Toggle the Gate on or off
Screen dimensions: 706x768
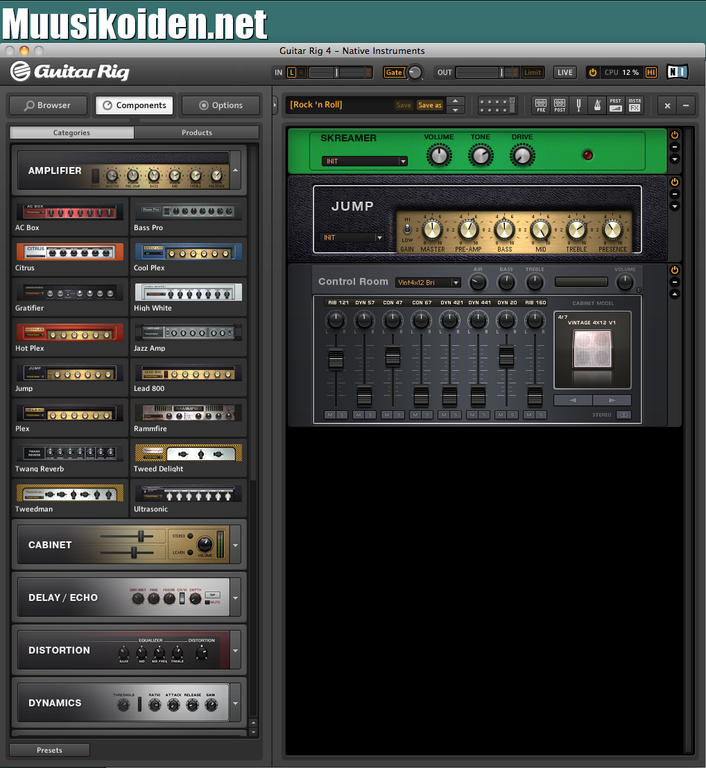(394, 72)
